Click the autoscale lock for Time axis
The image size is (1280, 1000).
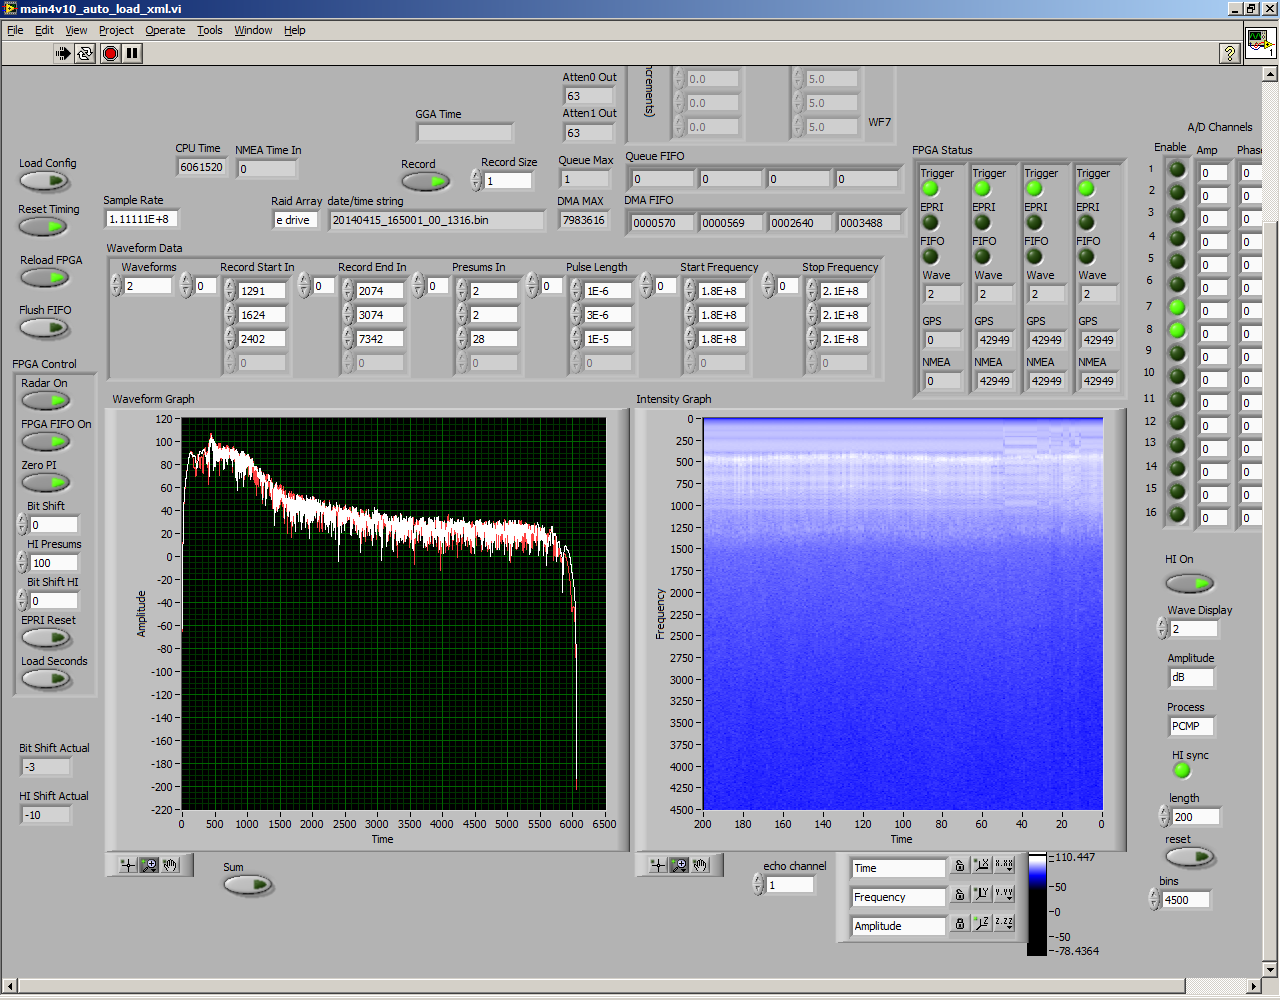point(960,866)
